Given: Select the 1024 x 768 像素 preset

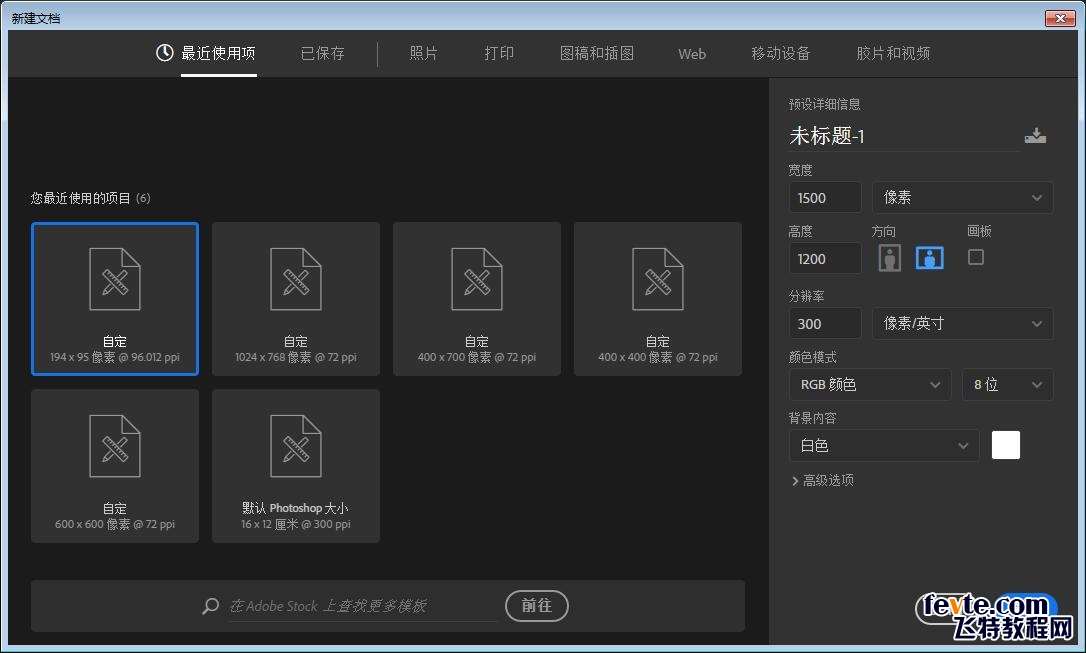Looking at the screenshot, I should [296, 298].
